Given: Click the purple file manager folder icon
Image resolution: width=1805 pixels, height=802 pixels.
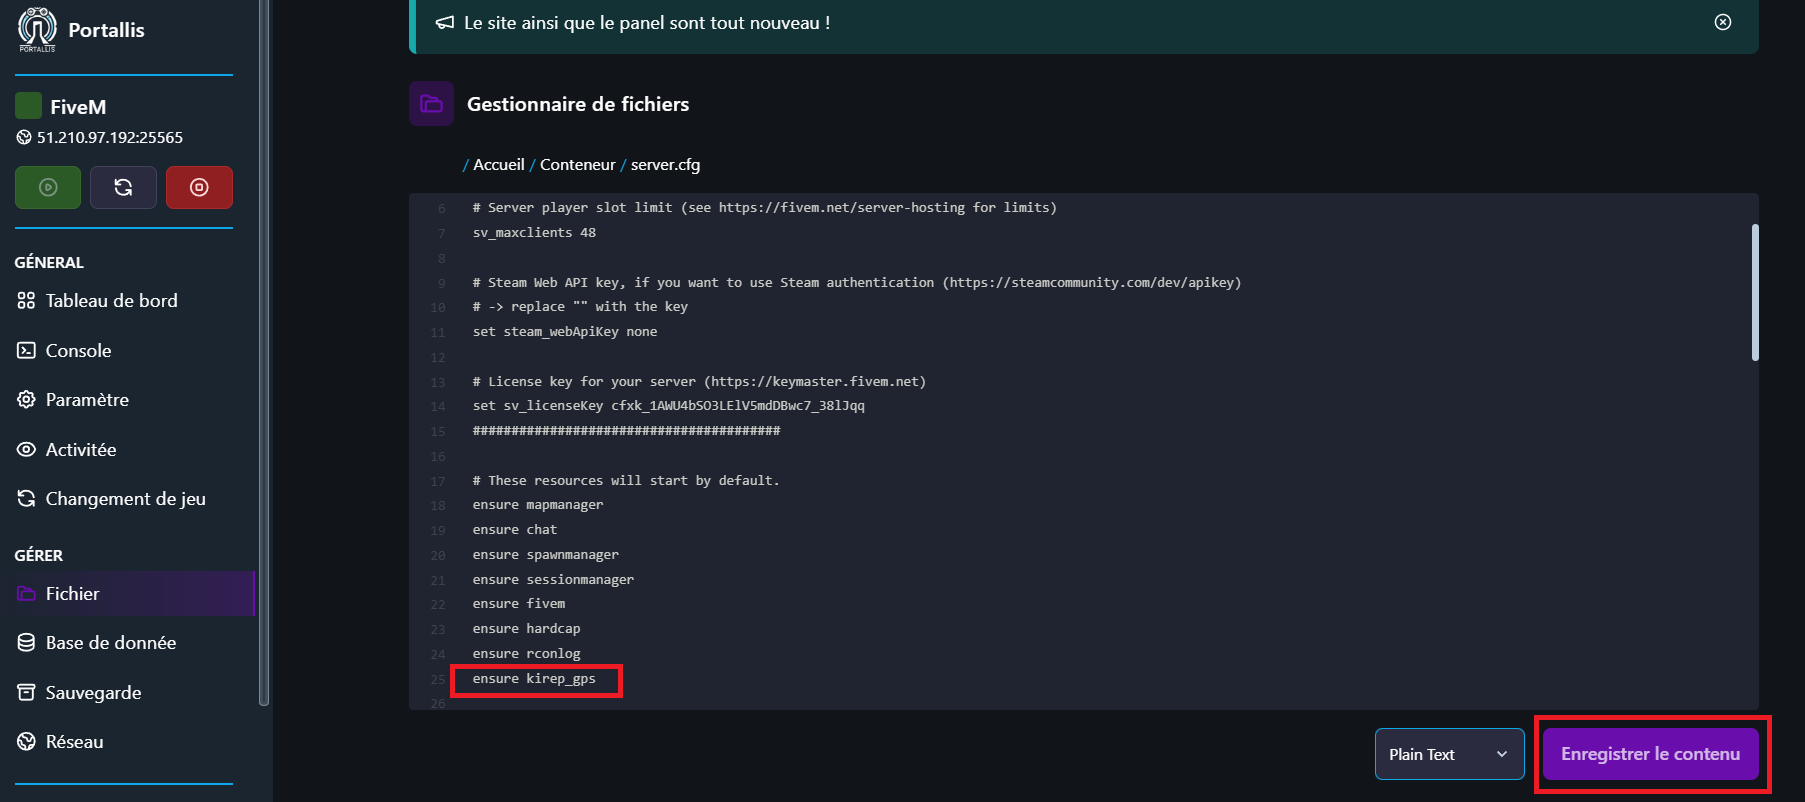Looking at the screenshot, I should (x=431, y=103).
